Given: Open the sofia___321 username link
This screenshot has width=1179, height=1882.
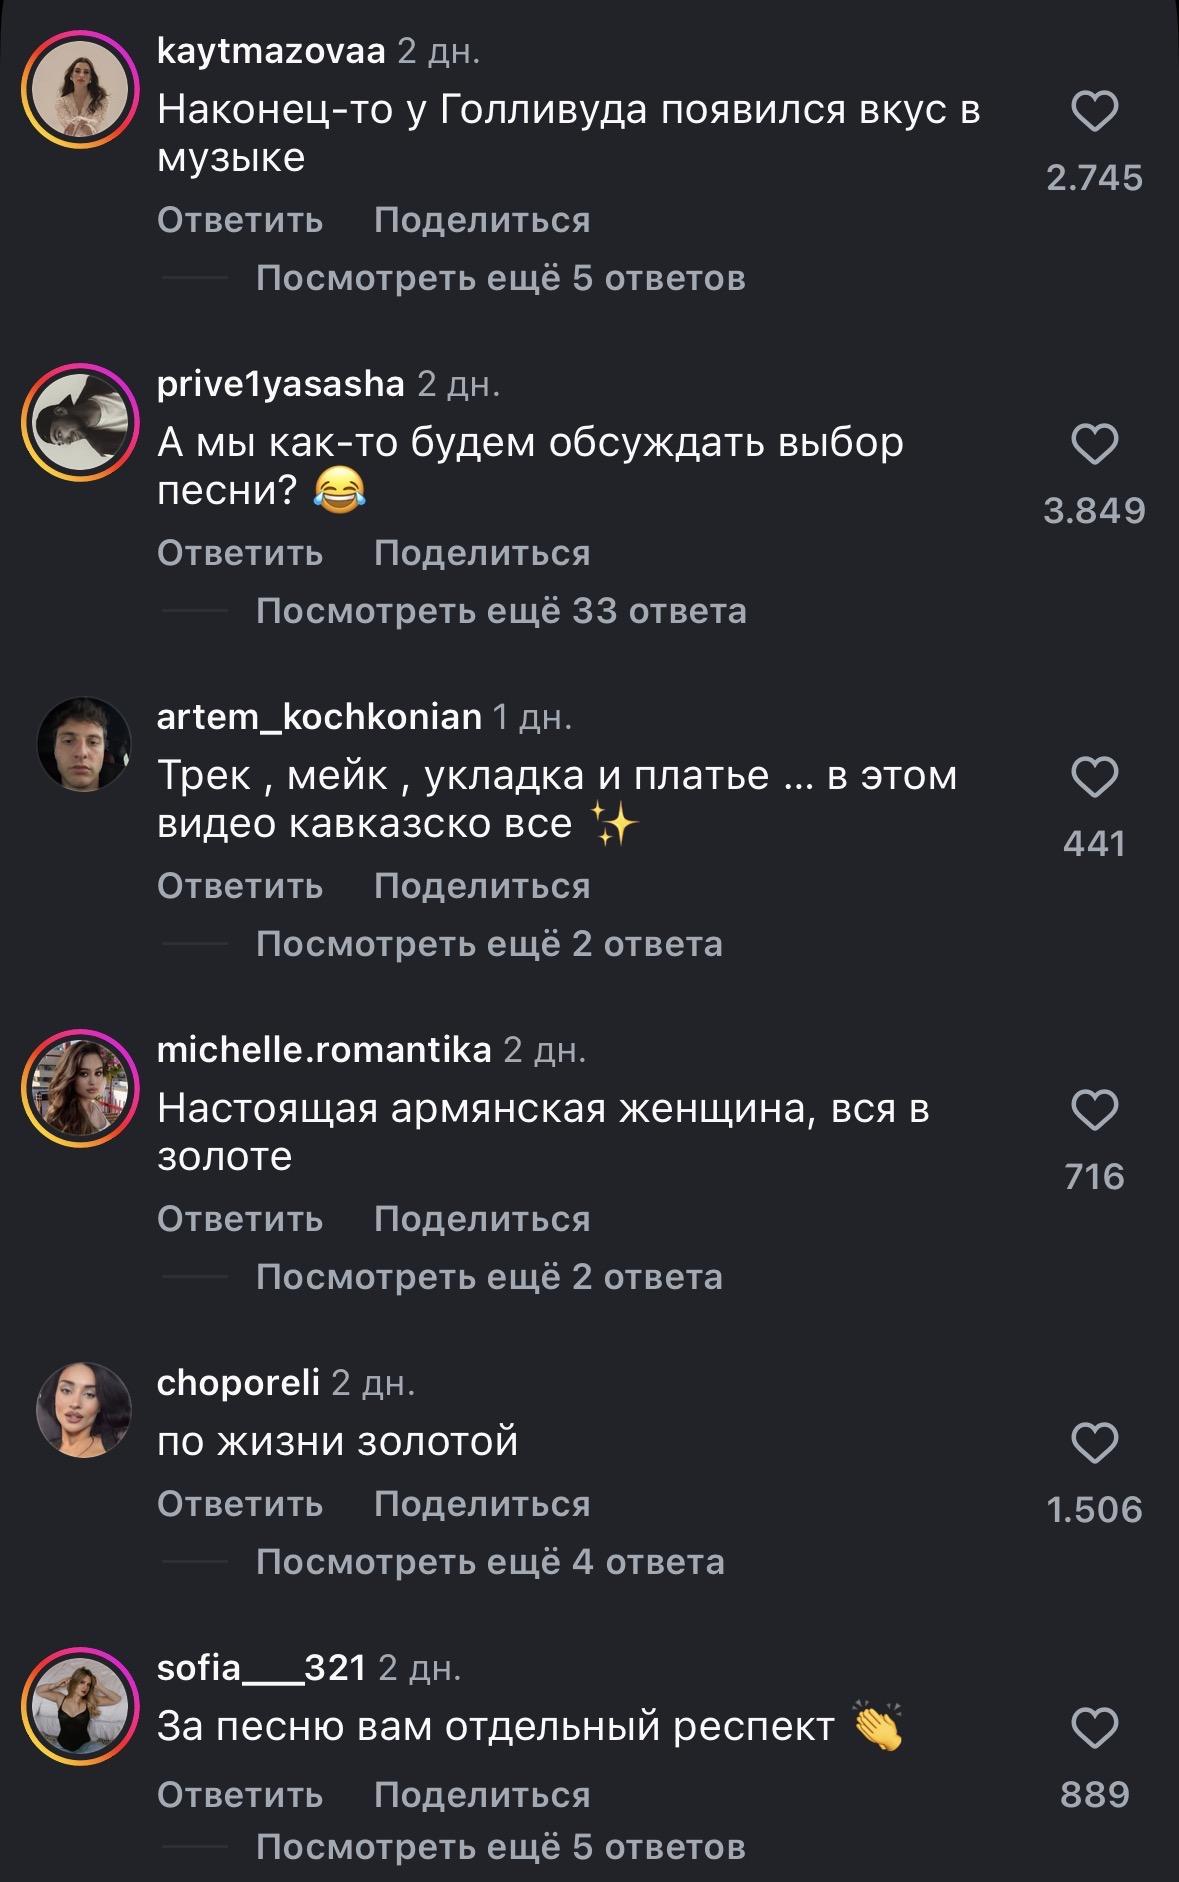Looking at the screenshot, I should pos(262,1668).
